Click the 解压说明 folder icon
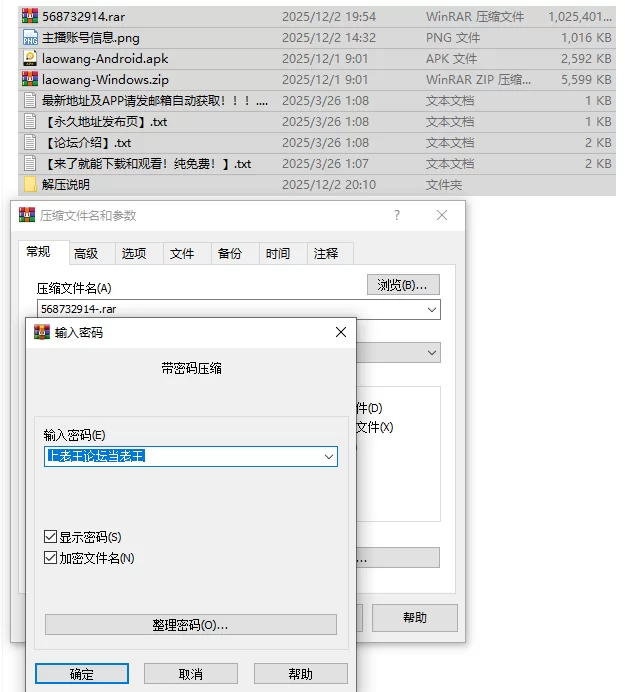 coord(30,184)
